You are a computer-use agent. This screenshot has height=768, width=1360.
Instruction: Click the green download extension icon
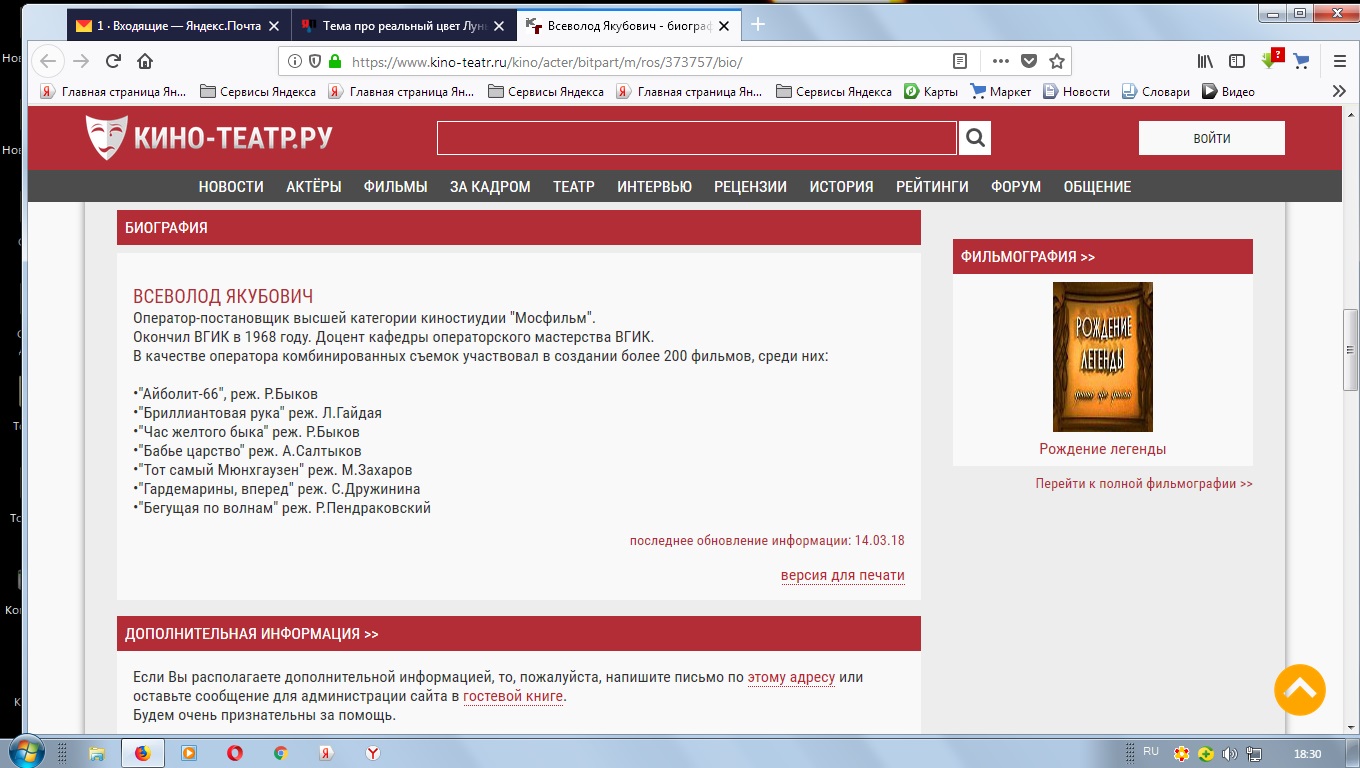(x=1271, y=59)
